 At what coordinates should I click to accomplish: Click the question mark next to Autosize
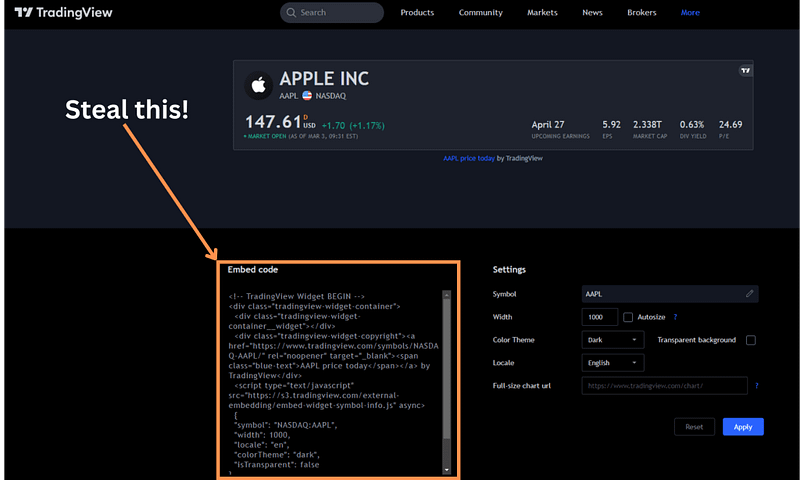[675, 317]
